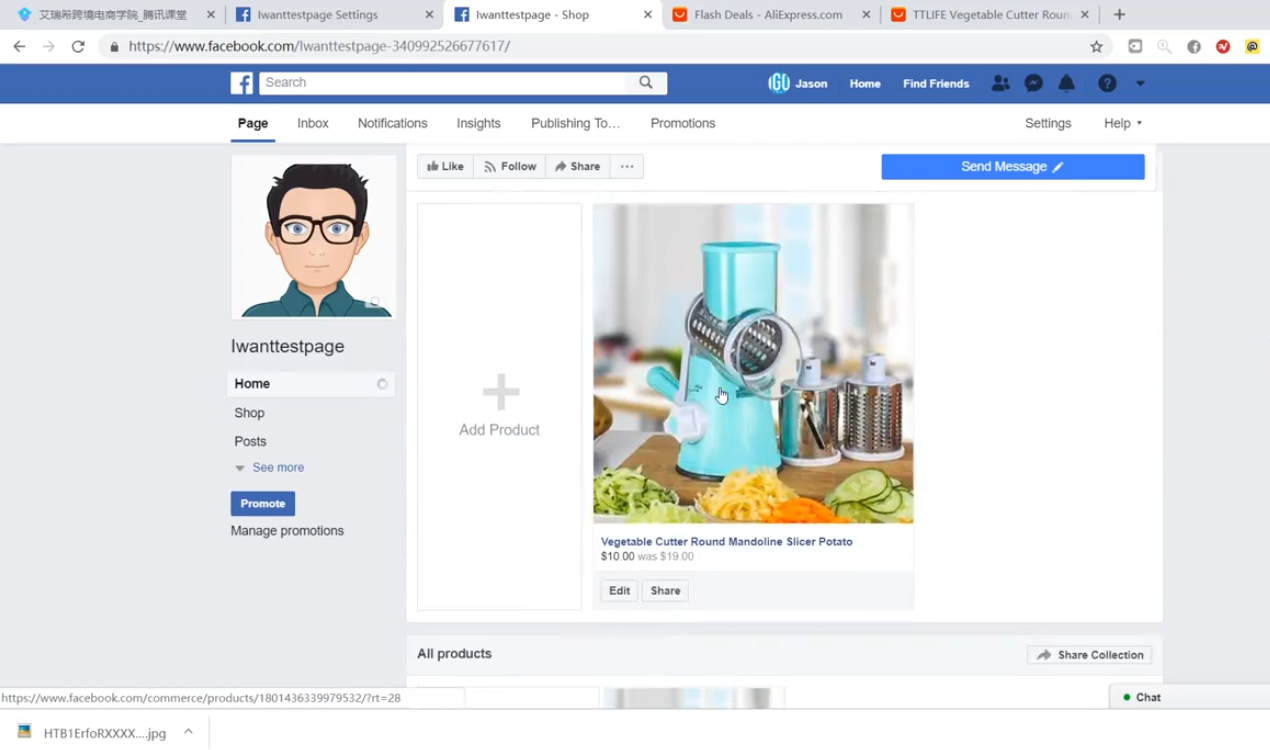This screenshot has height=750, width=1270.
Task: Open Vegetable Cutter Round Mandoline product title
Action: point(727,541)
